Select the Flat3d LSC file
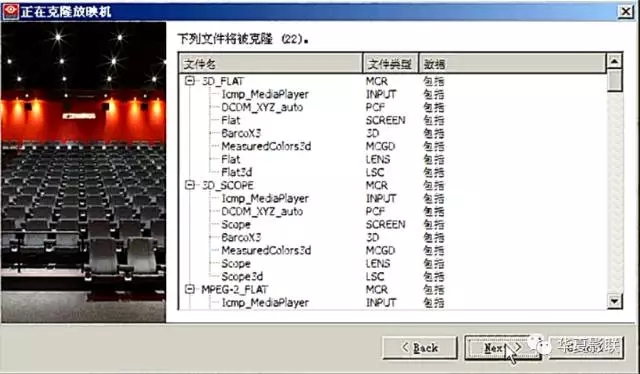 point(236,172)
